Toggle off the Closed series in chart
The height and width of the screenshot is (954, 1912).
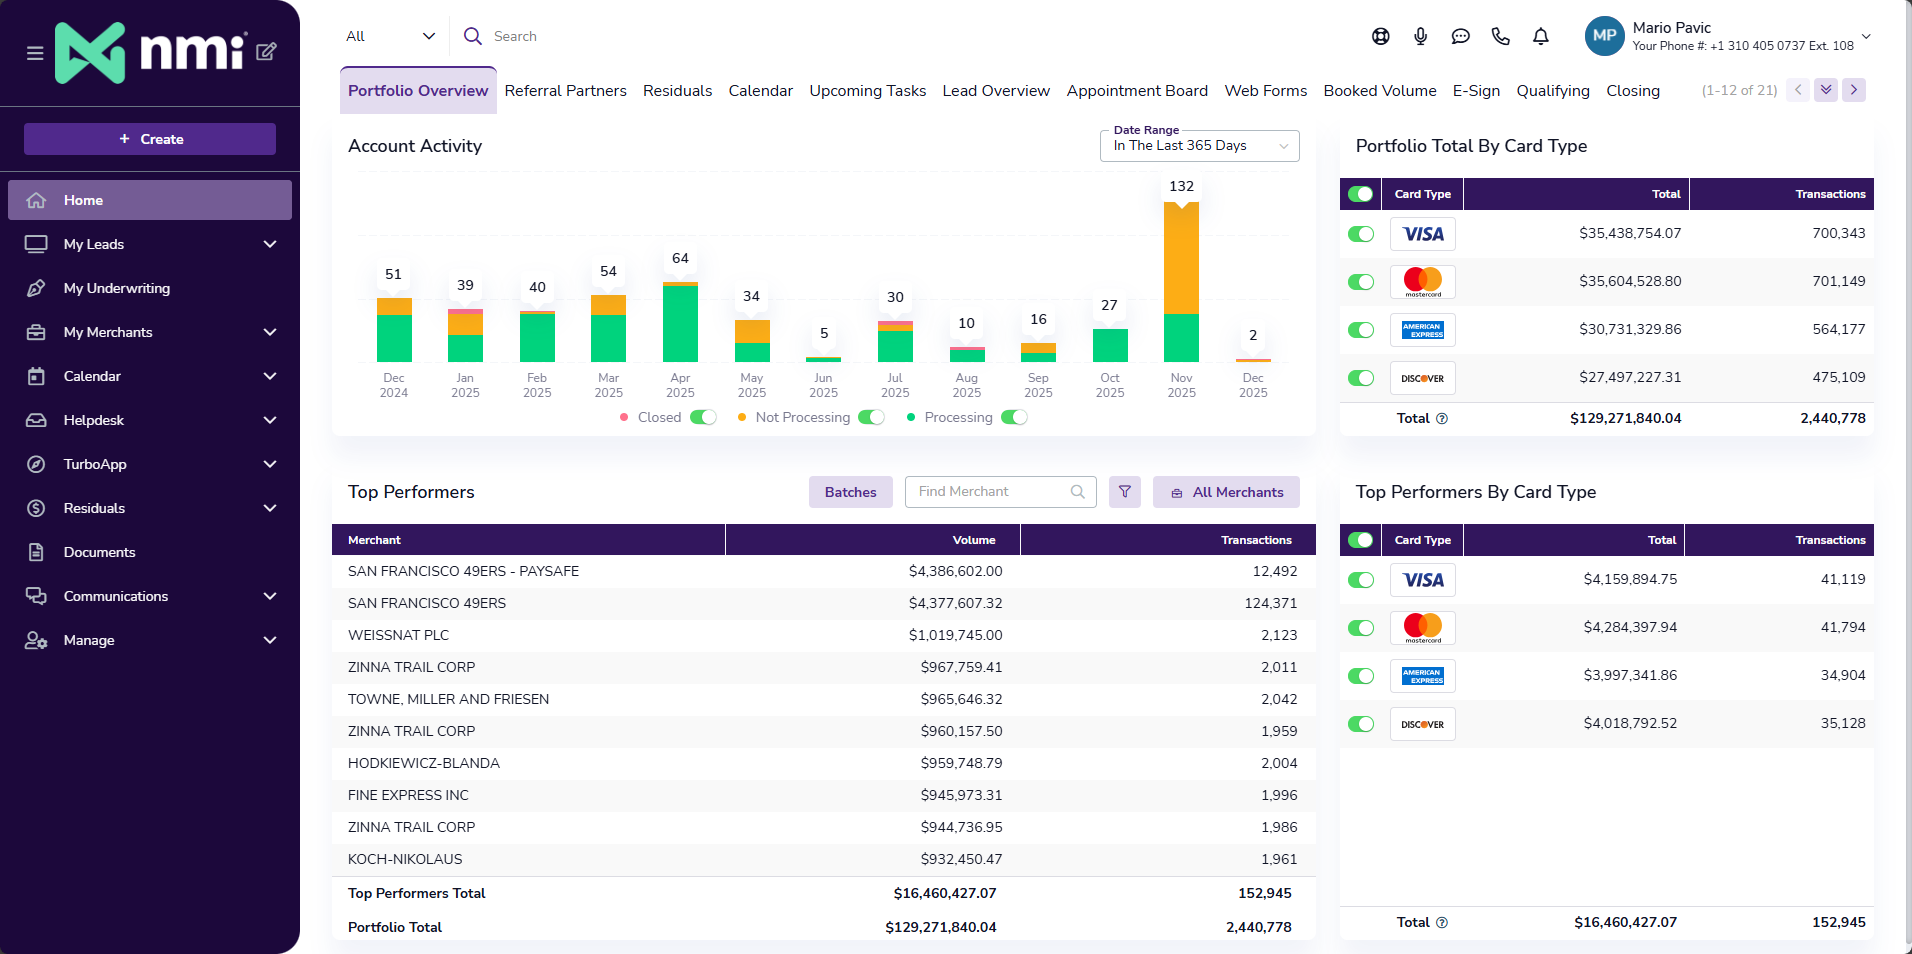coord(703,417)
